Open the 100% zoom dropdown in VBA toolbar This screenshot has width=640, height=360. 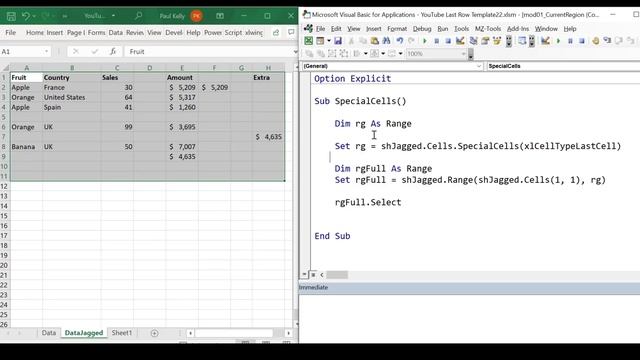coord(464,54)
